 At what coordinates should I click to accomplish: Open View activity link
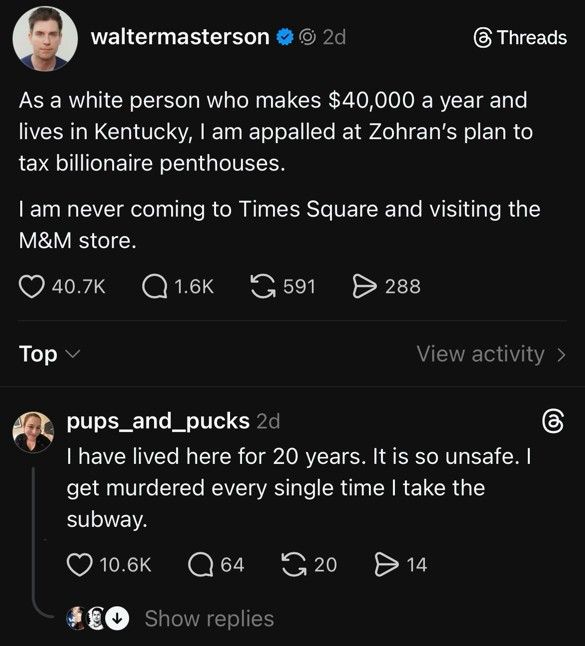pyautogui.click(x=491, y=354)
